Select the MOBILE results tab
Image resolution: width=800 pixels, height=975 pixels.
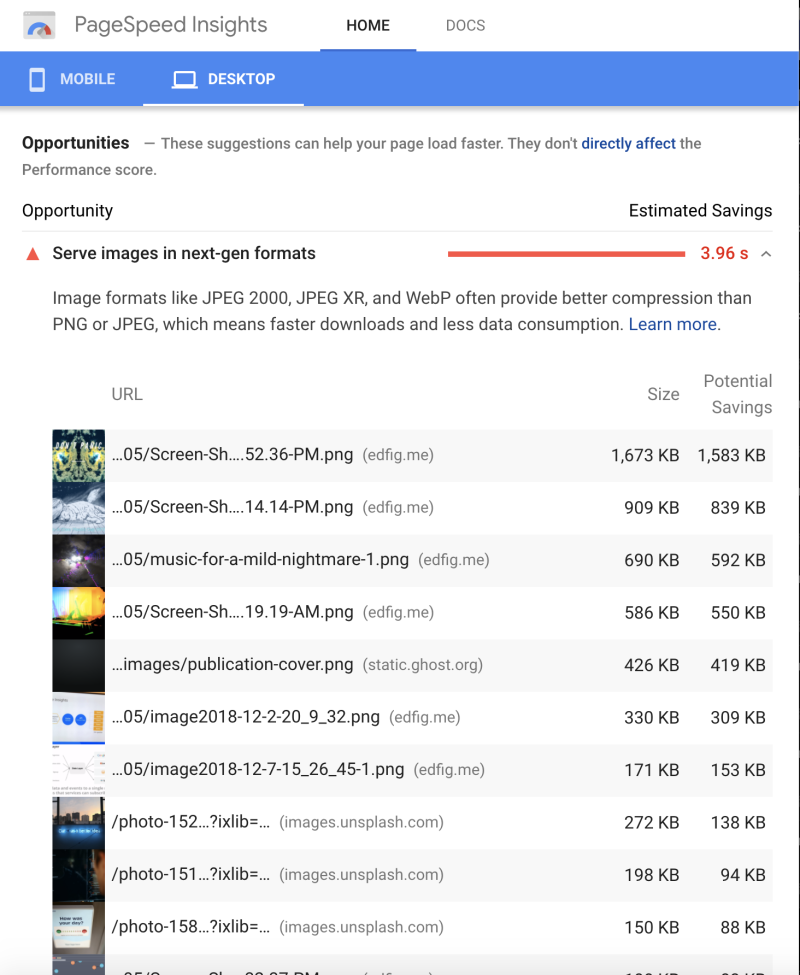72,79
